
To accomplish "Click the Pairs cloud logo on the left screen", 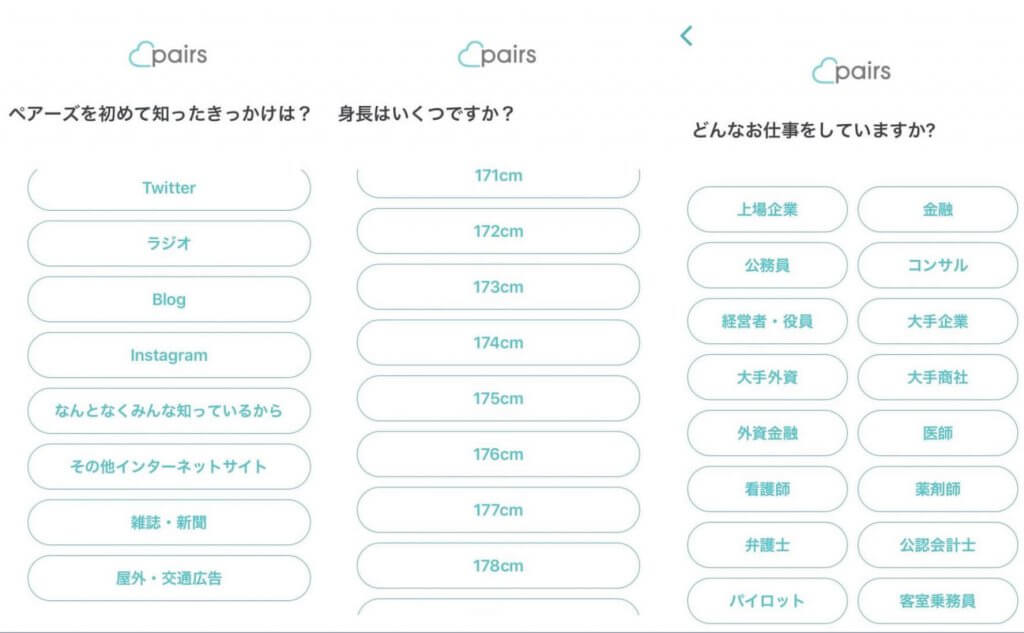I will coord(166,55).
